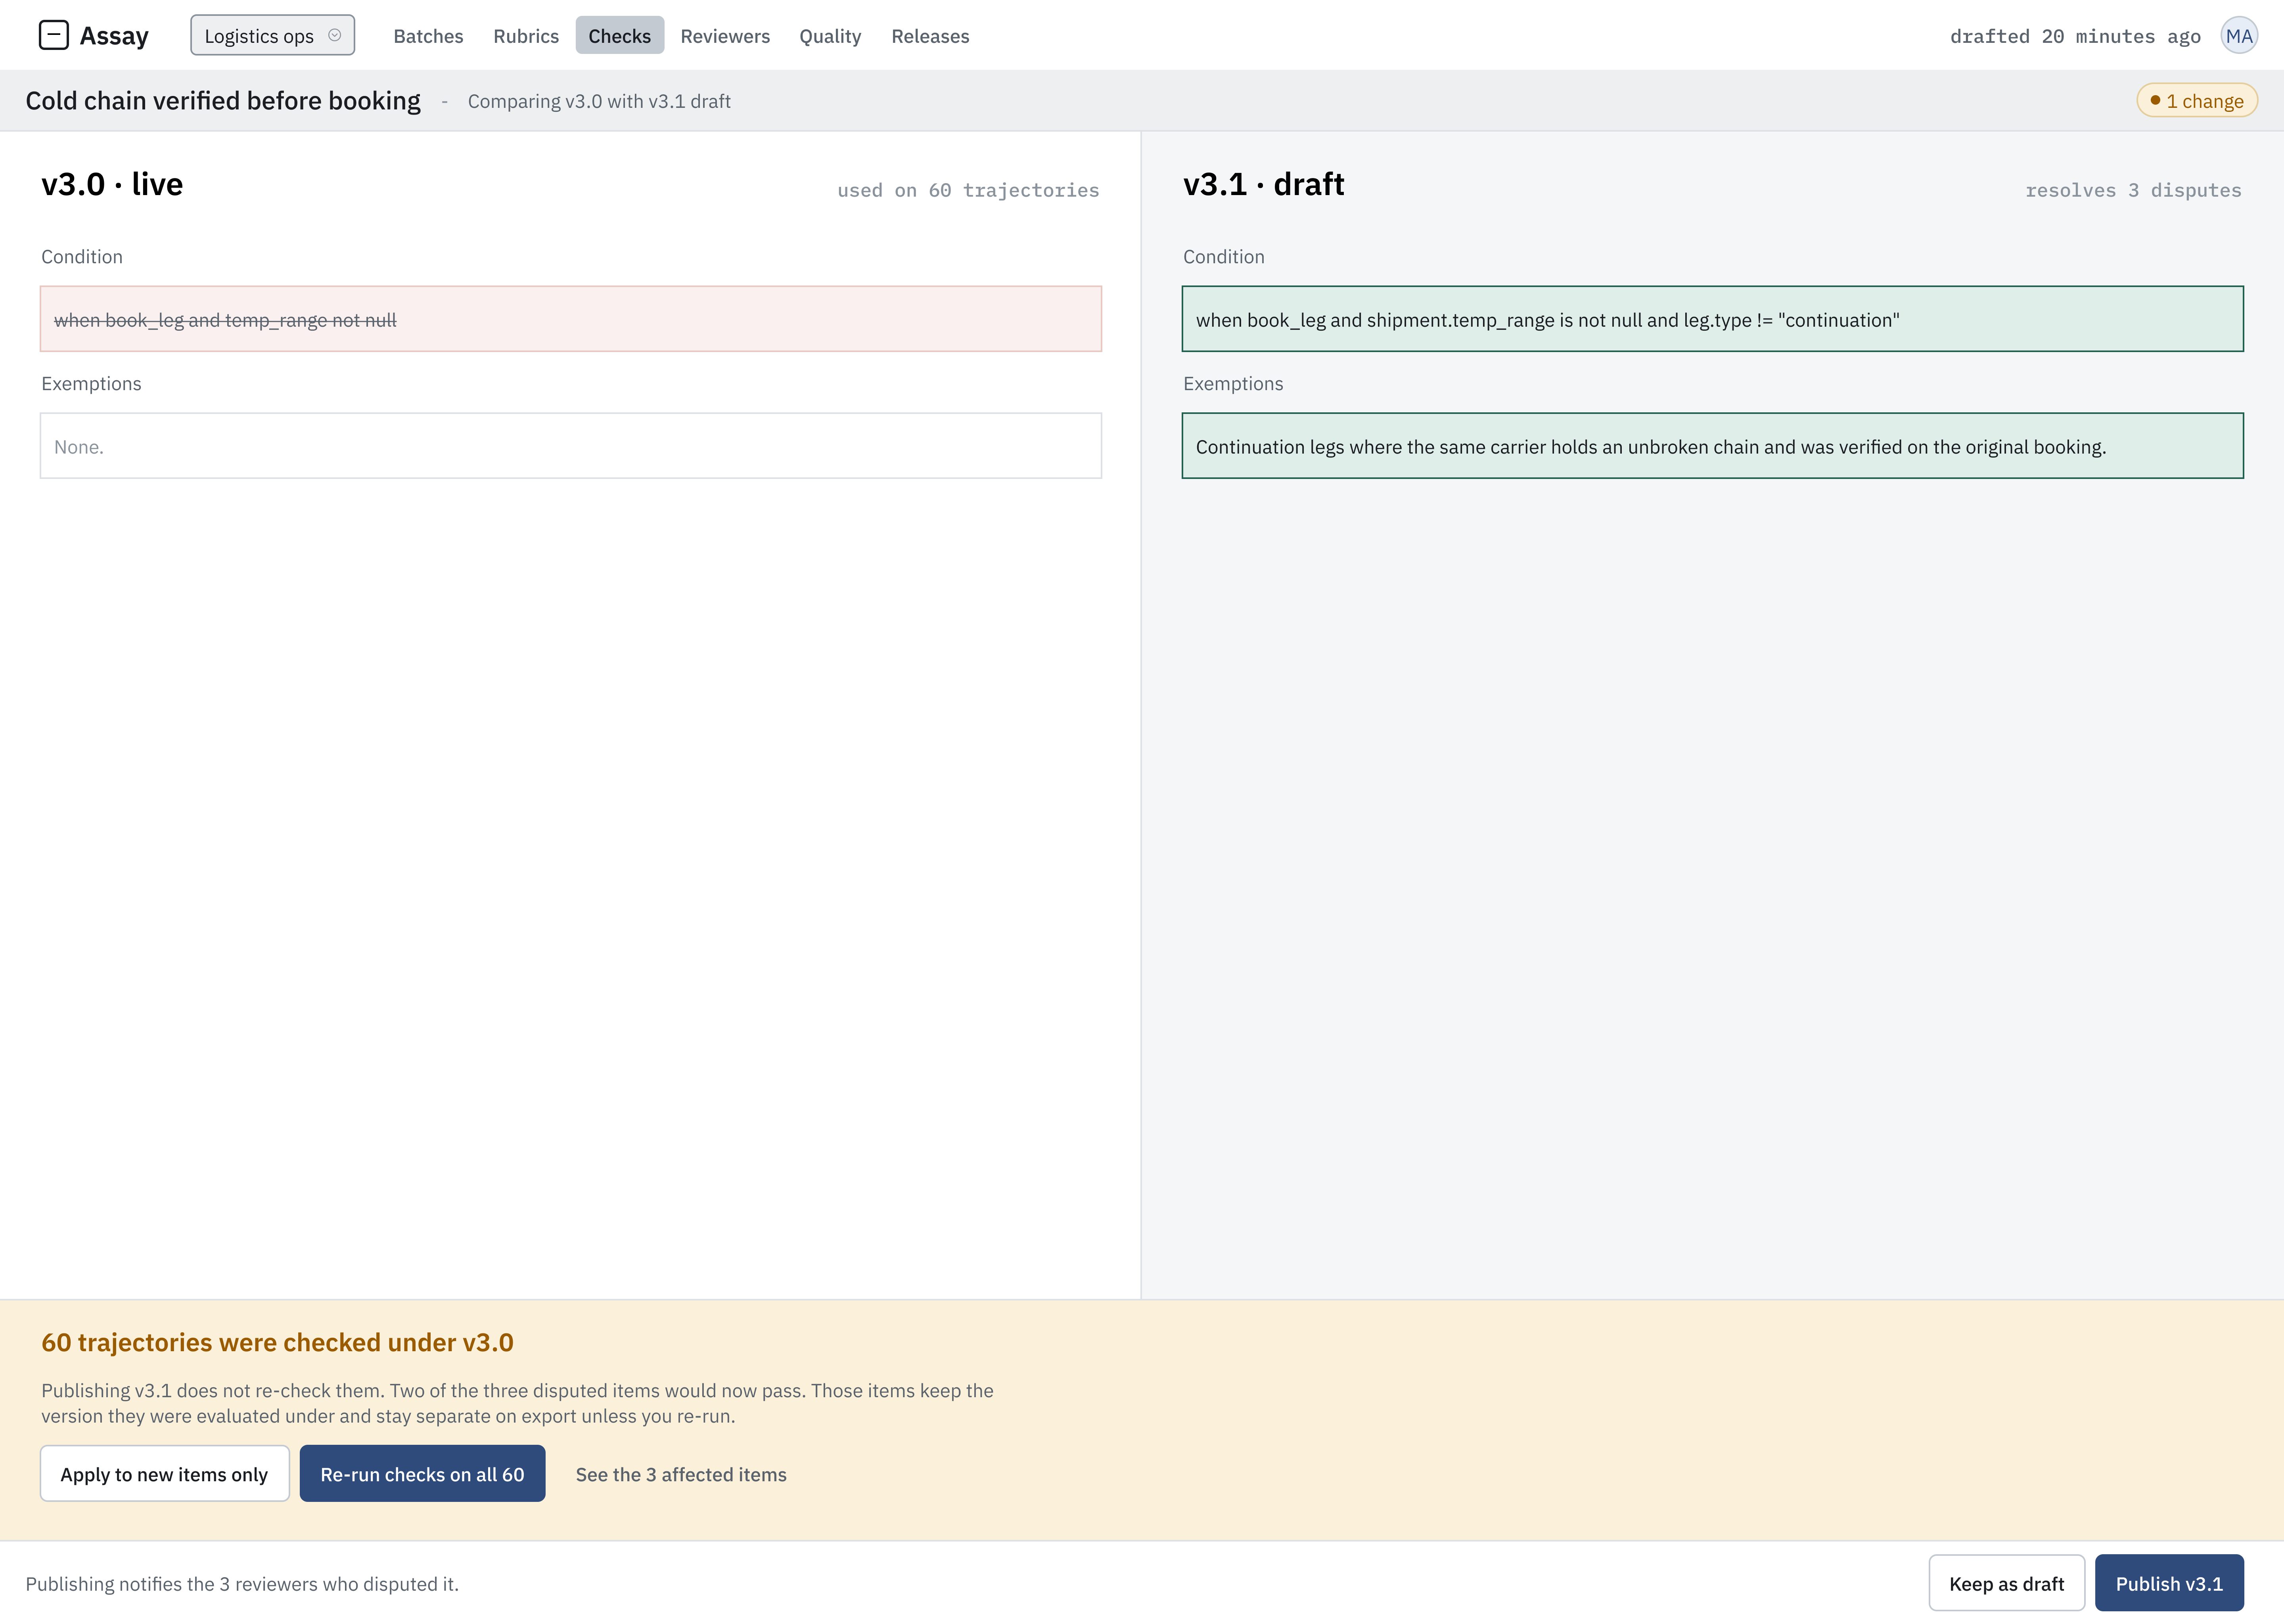The width and height of the screenshot is (2284, 1624).
Task: Click 'Comparing v3.0 with v3.1 draft' text
Action: point(599,101)
